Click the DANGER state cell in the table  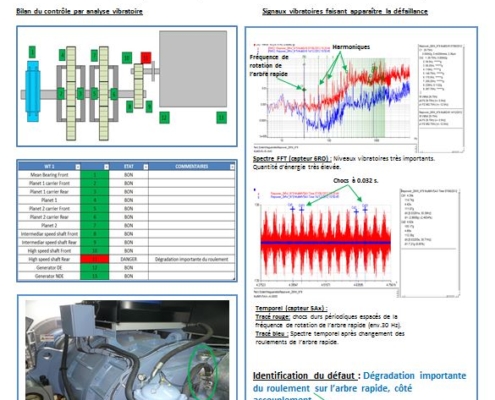tap(129, 259)
